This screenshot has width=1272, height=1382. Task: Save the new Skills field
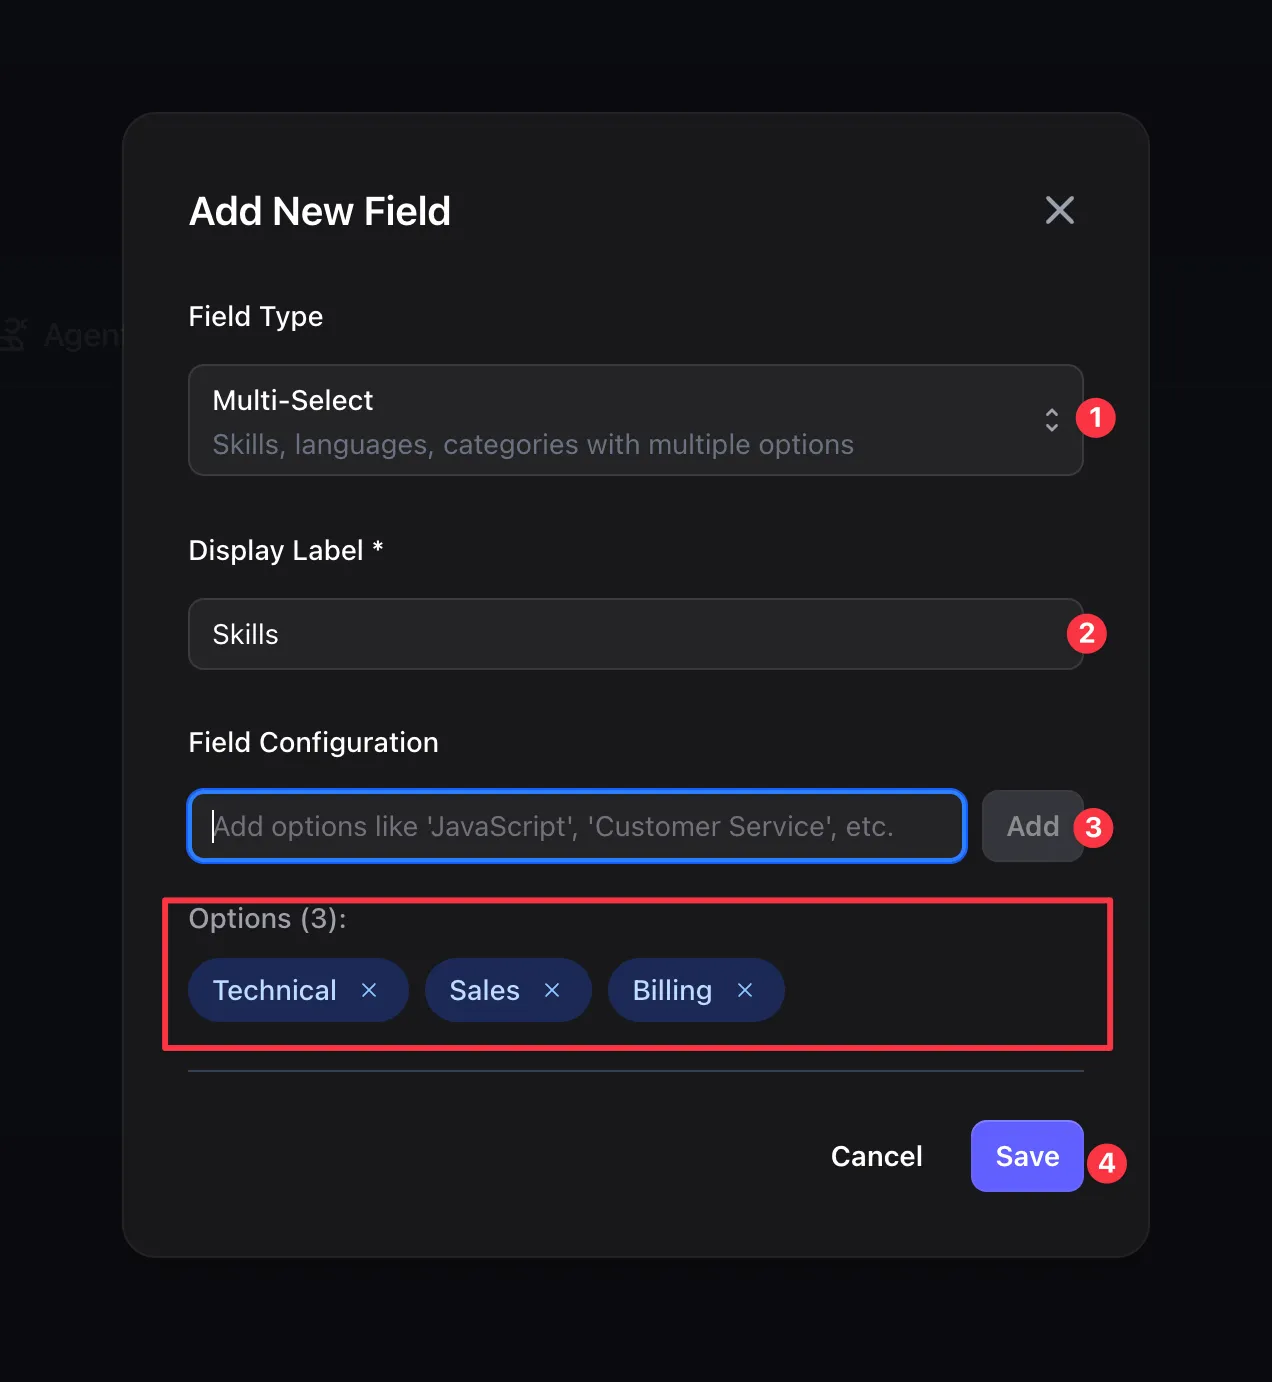tap(1026, 1155)
